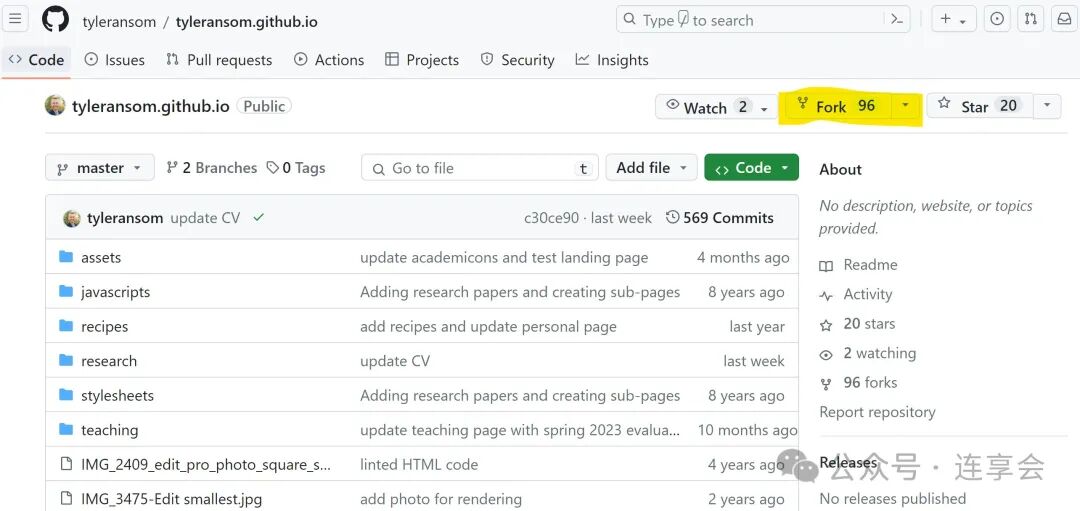This screenshot has width=1080, height=511.
Task: Fork this repository
Action: pyautogui.click(x=839, y=106)
